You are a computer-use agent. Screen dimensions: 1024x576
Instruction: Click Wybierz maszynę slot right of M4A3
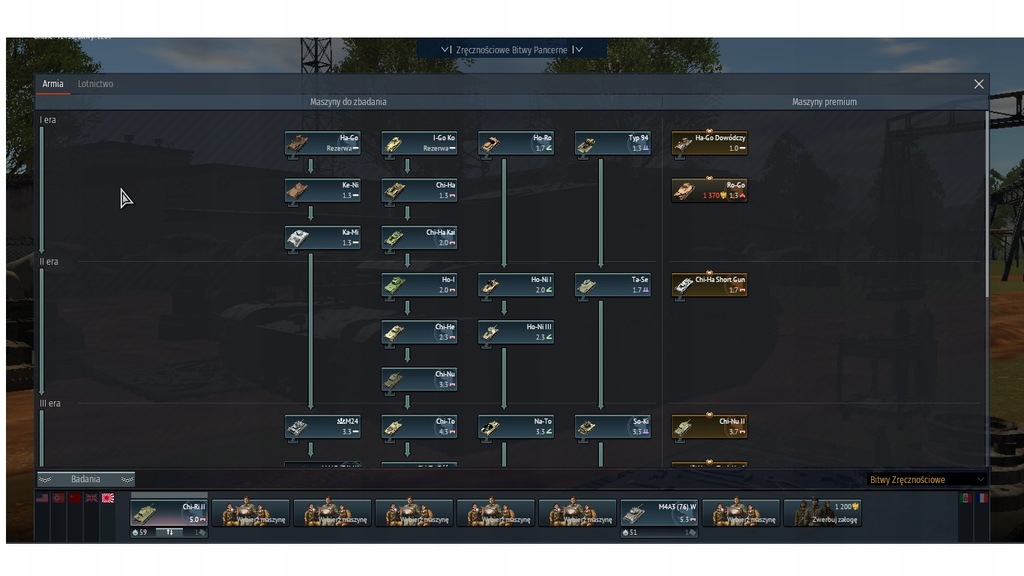click(741, 513)
